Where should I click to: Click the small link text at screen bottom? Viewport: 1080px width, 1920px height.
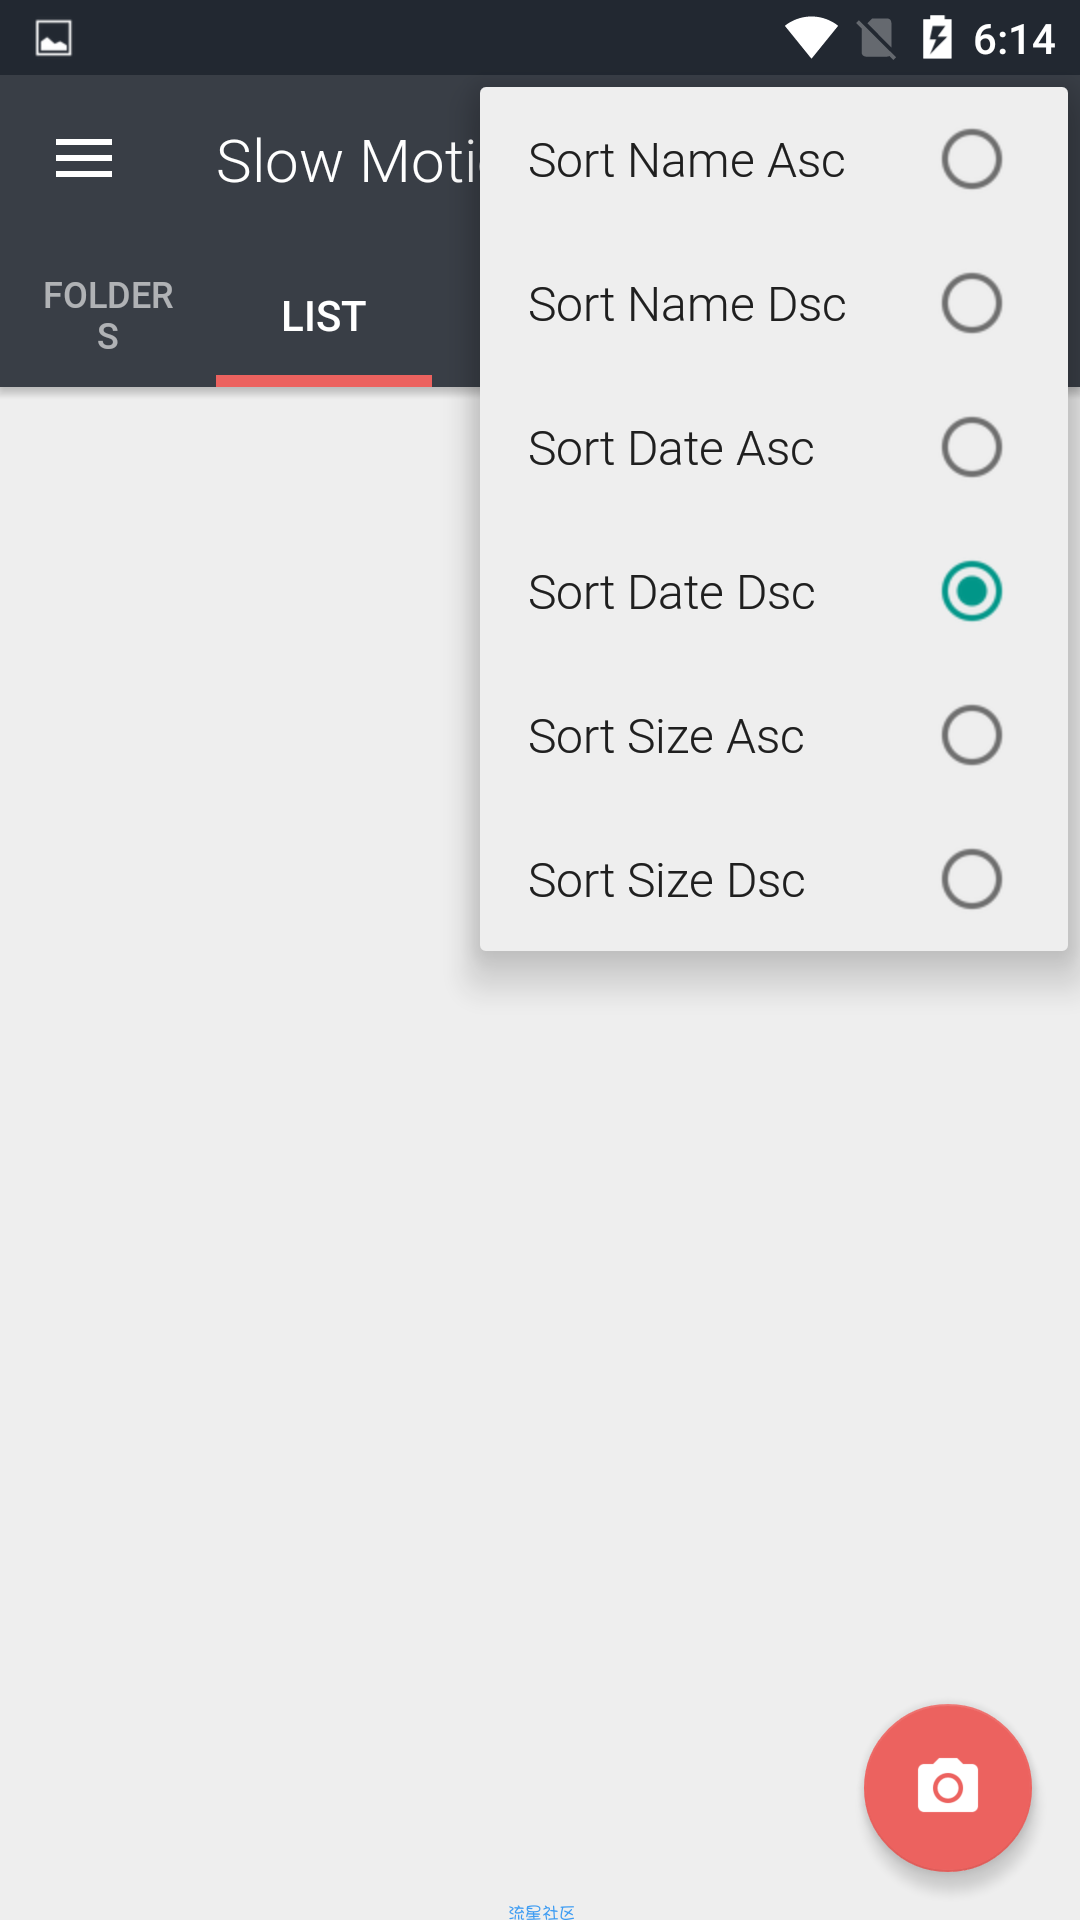click(x=541, y=1911)
